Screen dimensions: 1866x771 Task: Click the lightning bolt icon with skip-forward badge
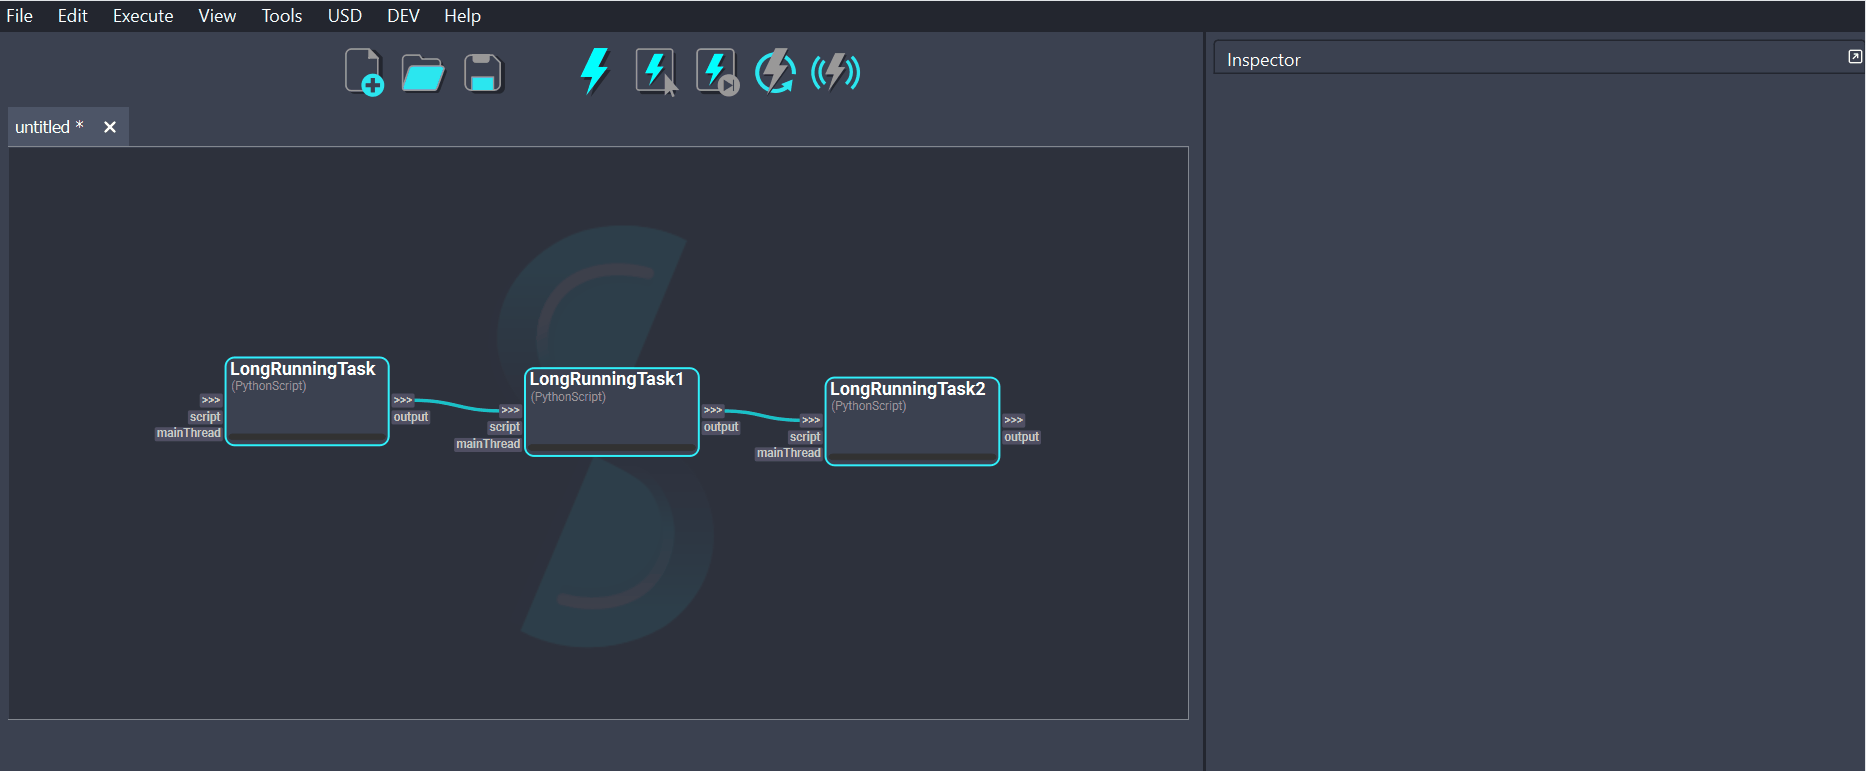pos(716,72)
